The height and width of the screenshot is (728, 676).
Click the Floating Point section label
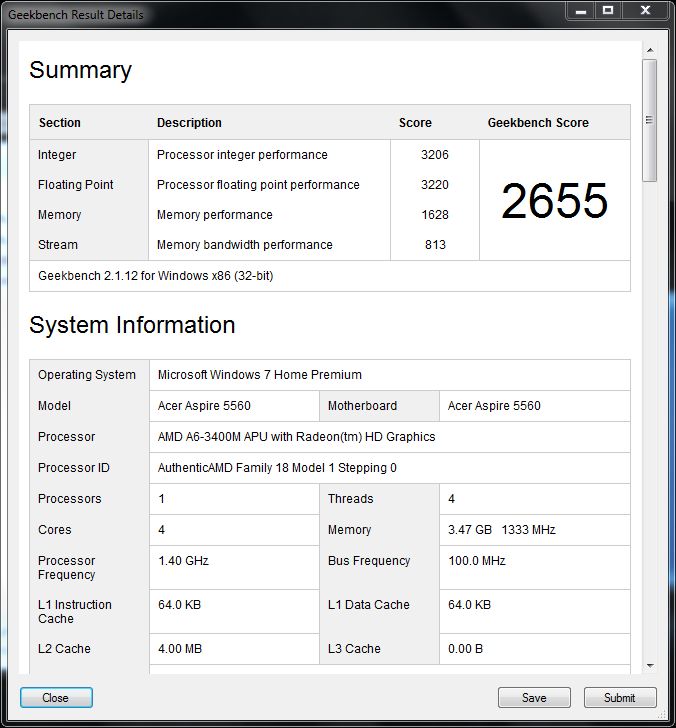click(76, 185)
